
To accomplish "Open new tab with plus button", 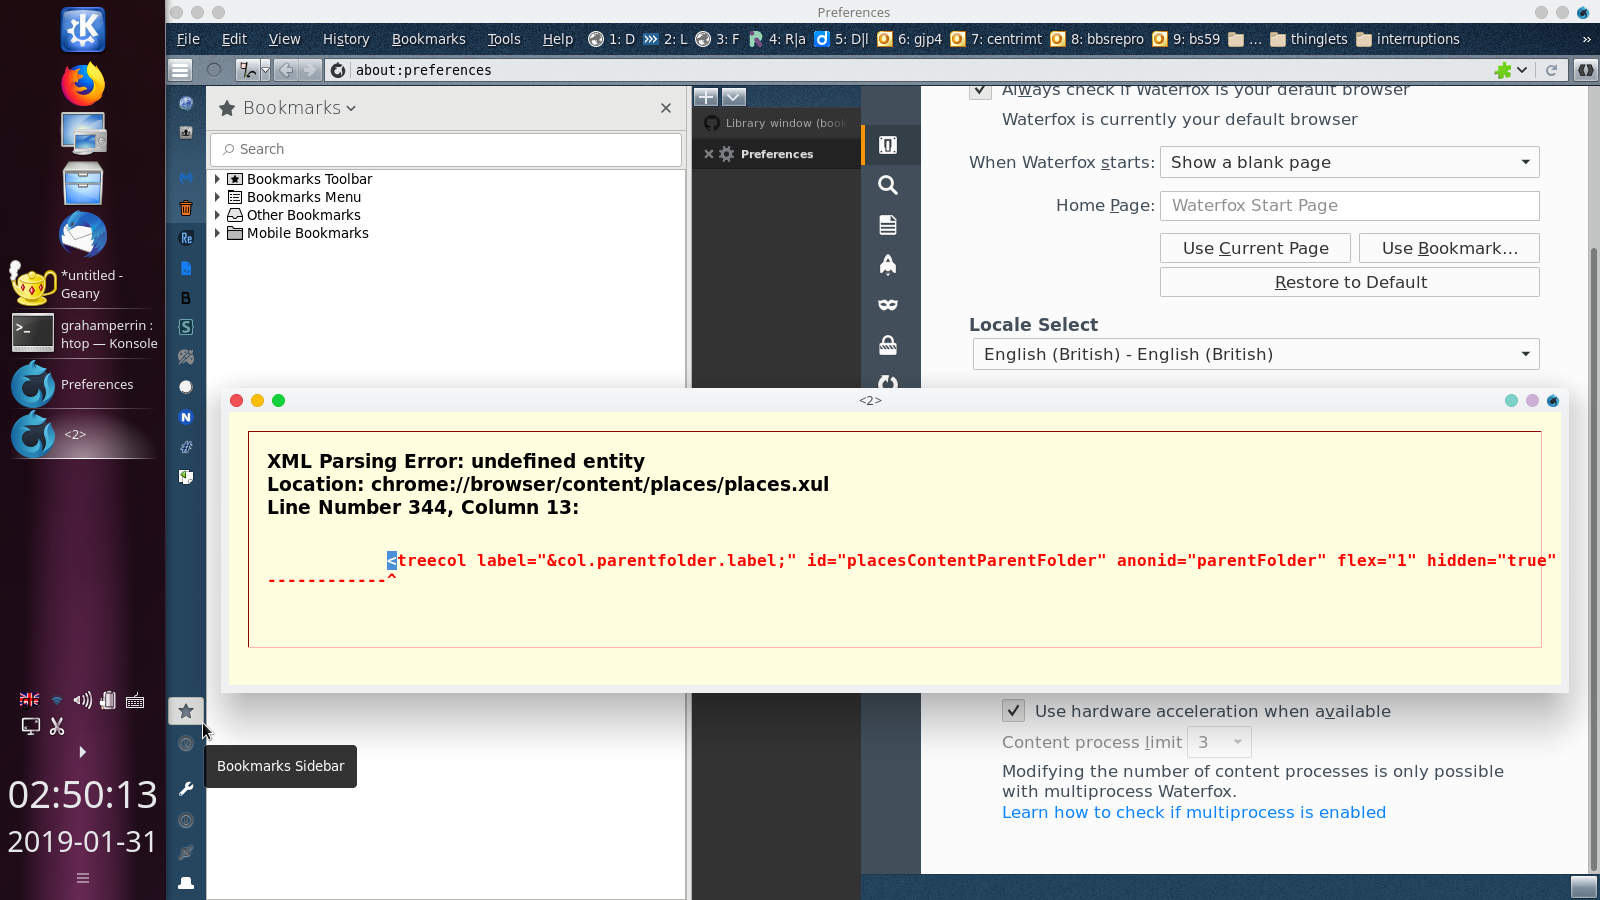I will [706, 97].
